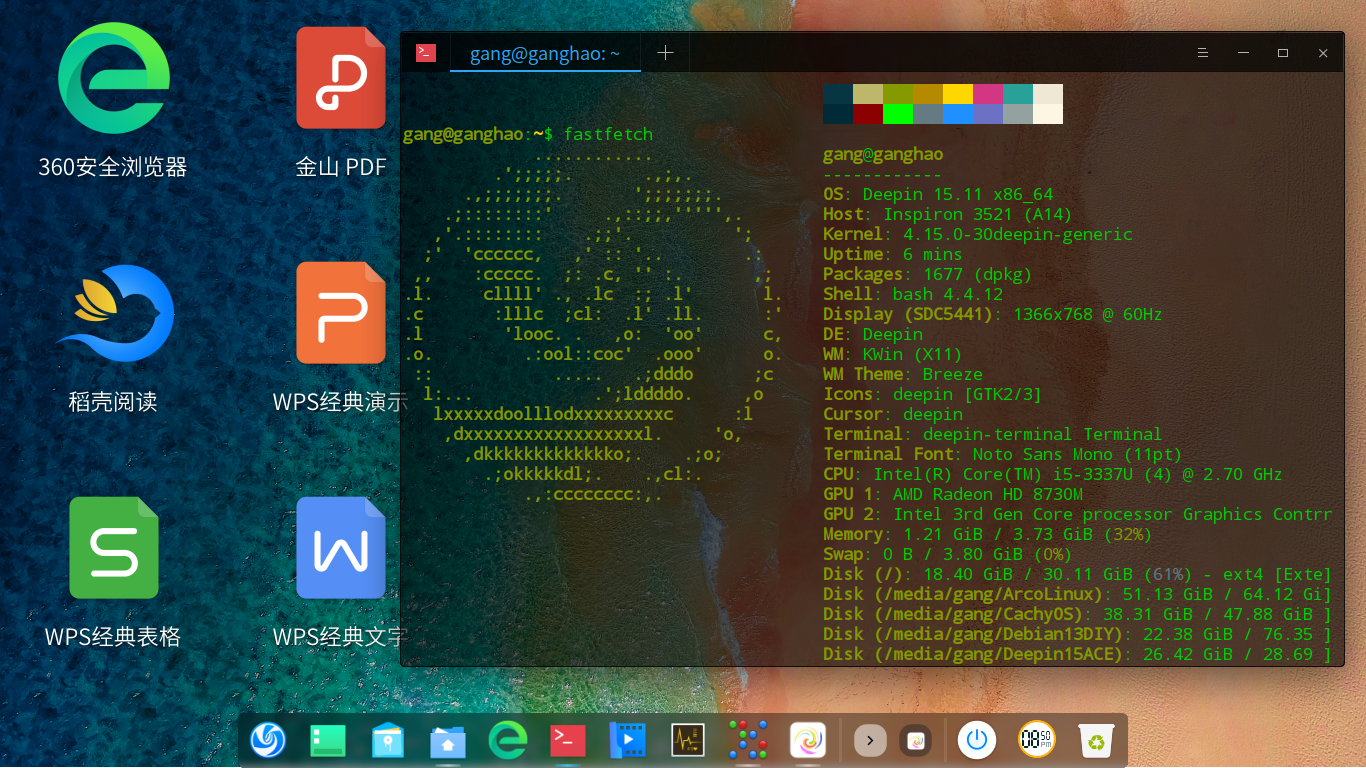Open the deepin movie player from the dock
Screen dimensions: 1366x768
click(x=627, y=740)
